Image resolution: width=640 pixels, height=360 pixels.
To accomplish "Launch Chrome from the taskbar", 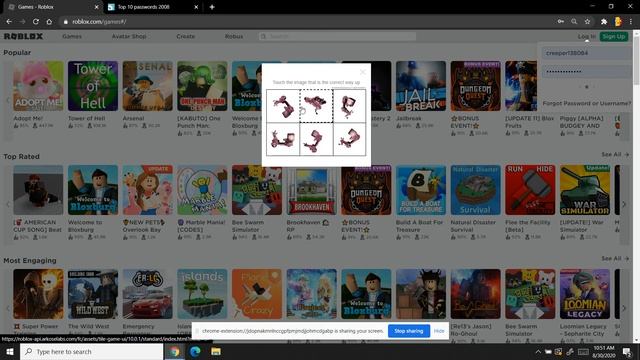I will pyautogui.click(x=175, y=351).
